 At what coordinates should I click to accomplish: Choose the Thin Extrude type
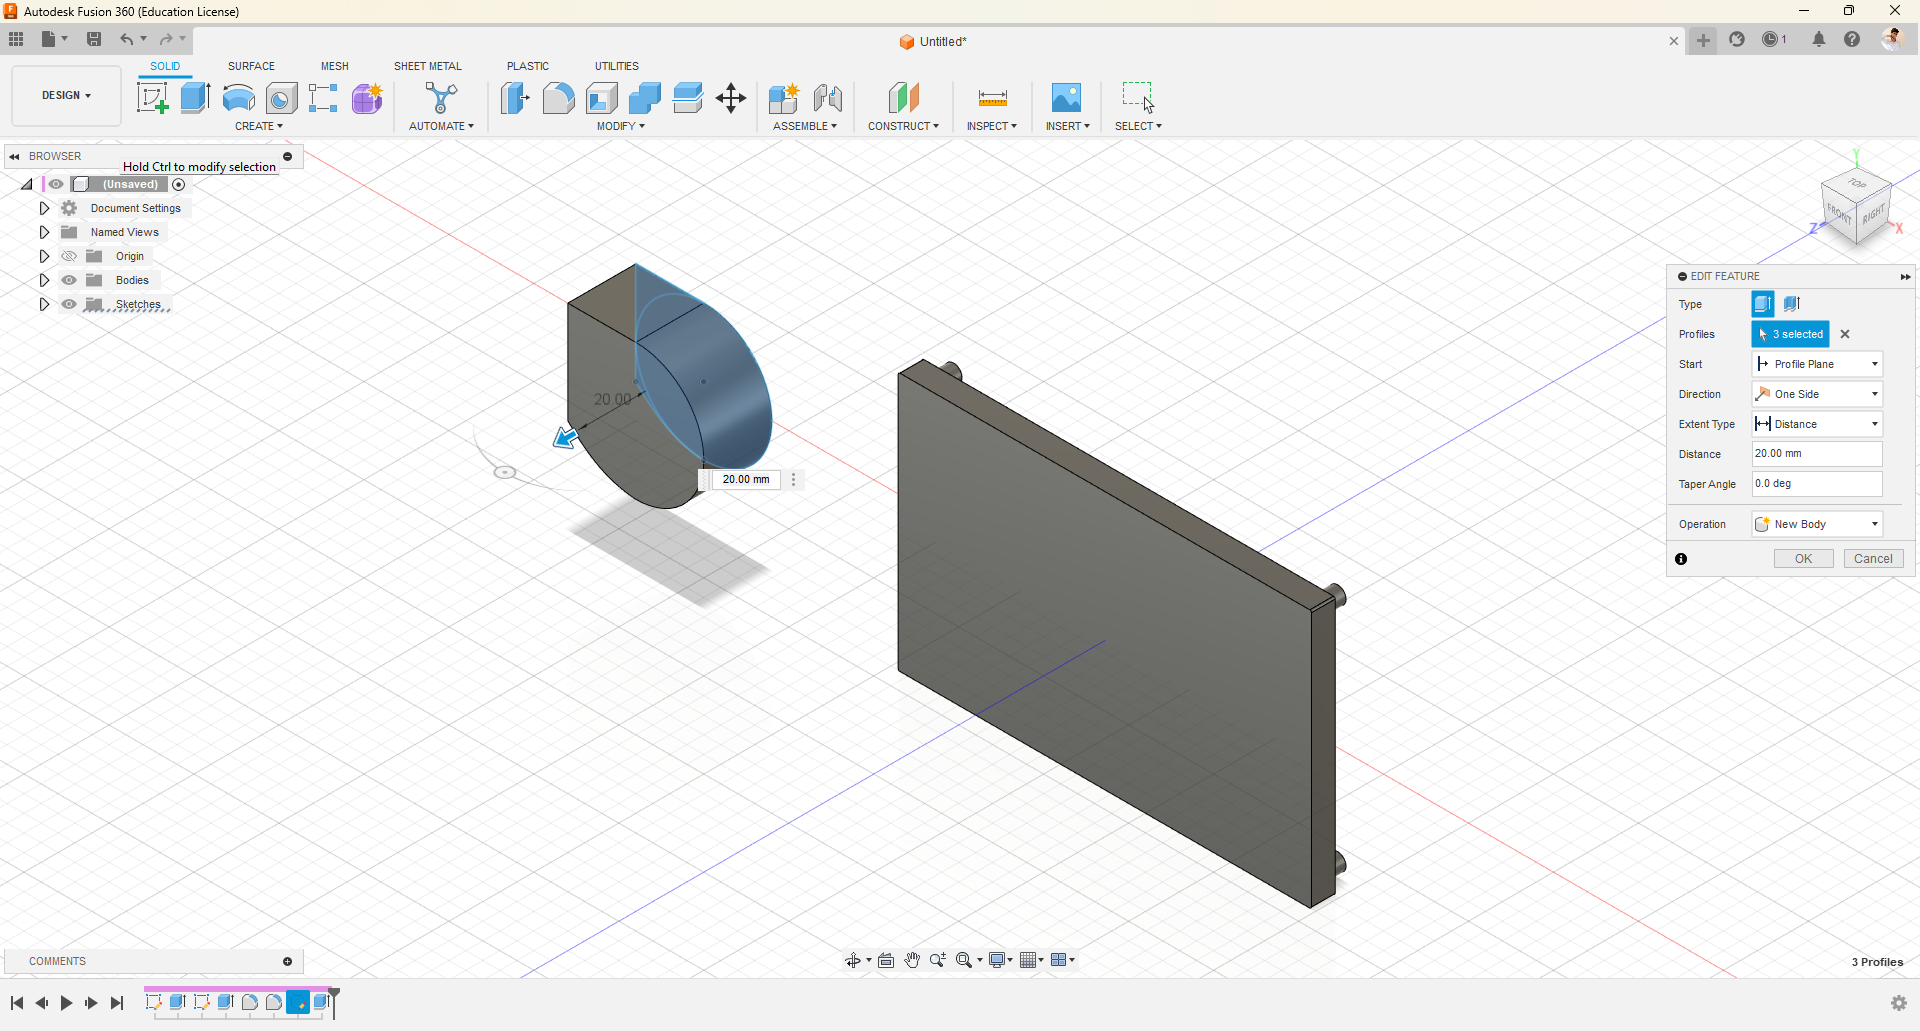pyautogui.click(x=1792, y=304)
